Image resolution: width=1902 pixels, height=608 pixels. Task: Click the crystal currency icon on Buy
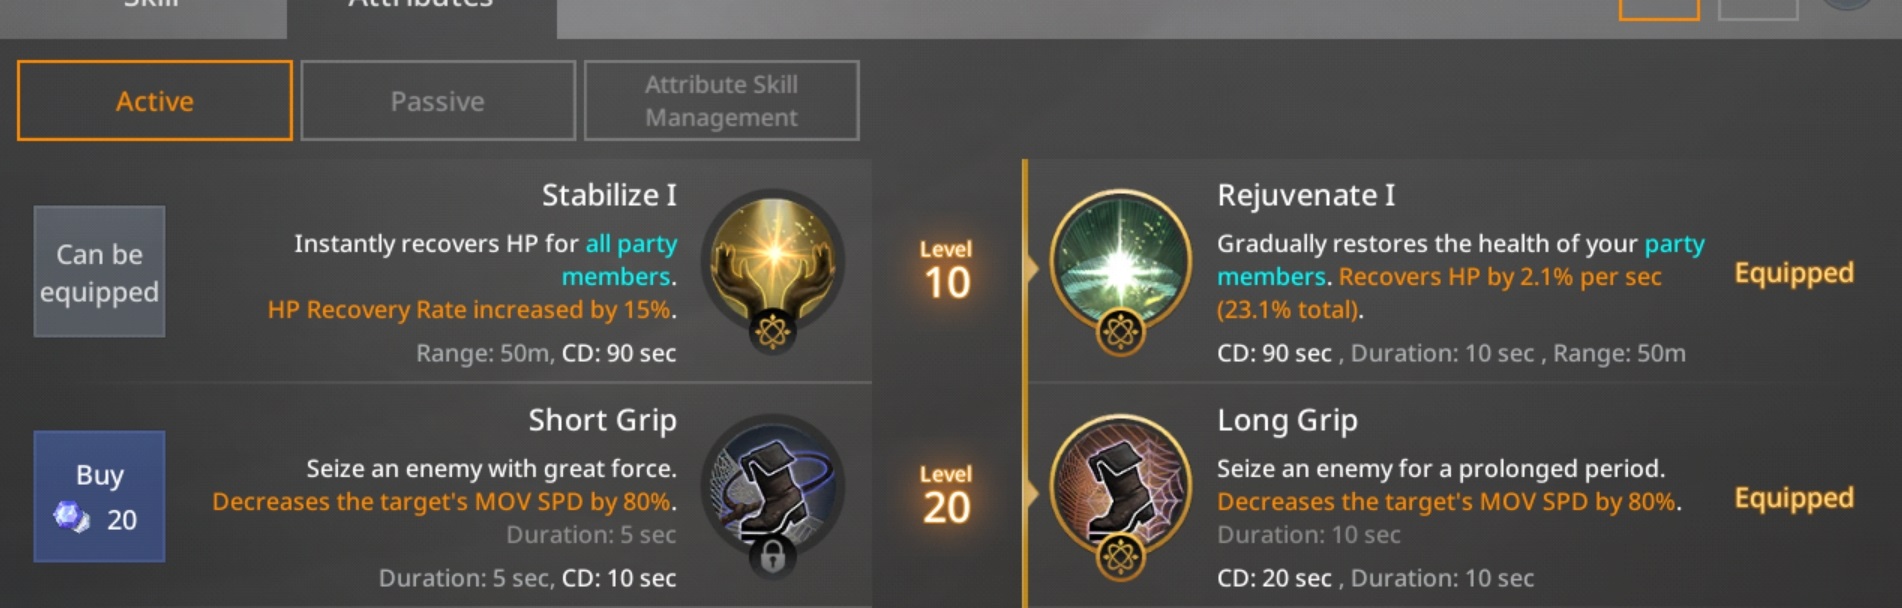coord(71,517)
